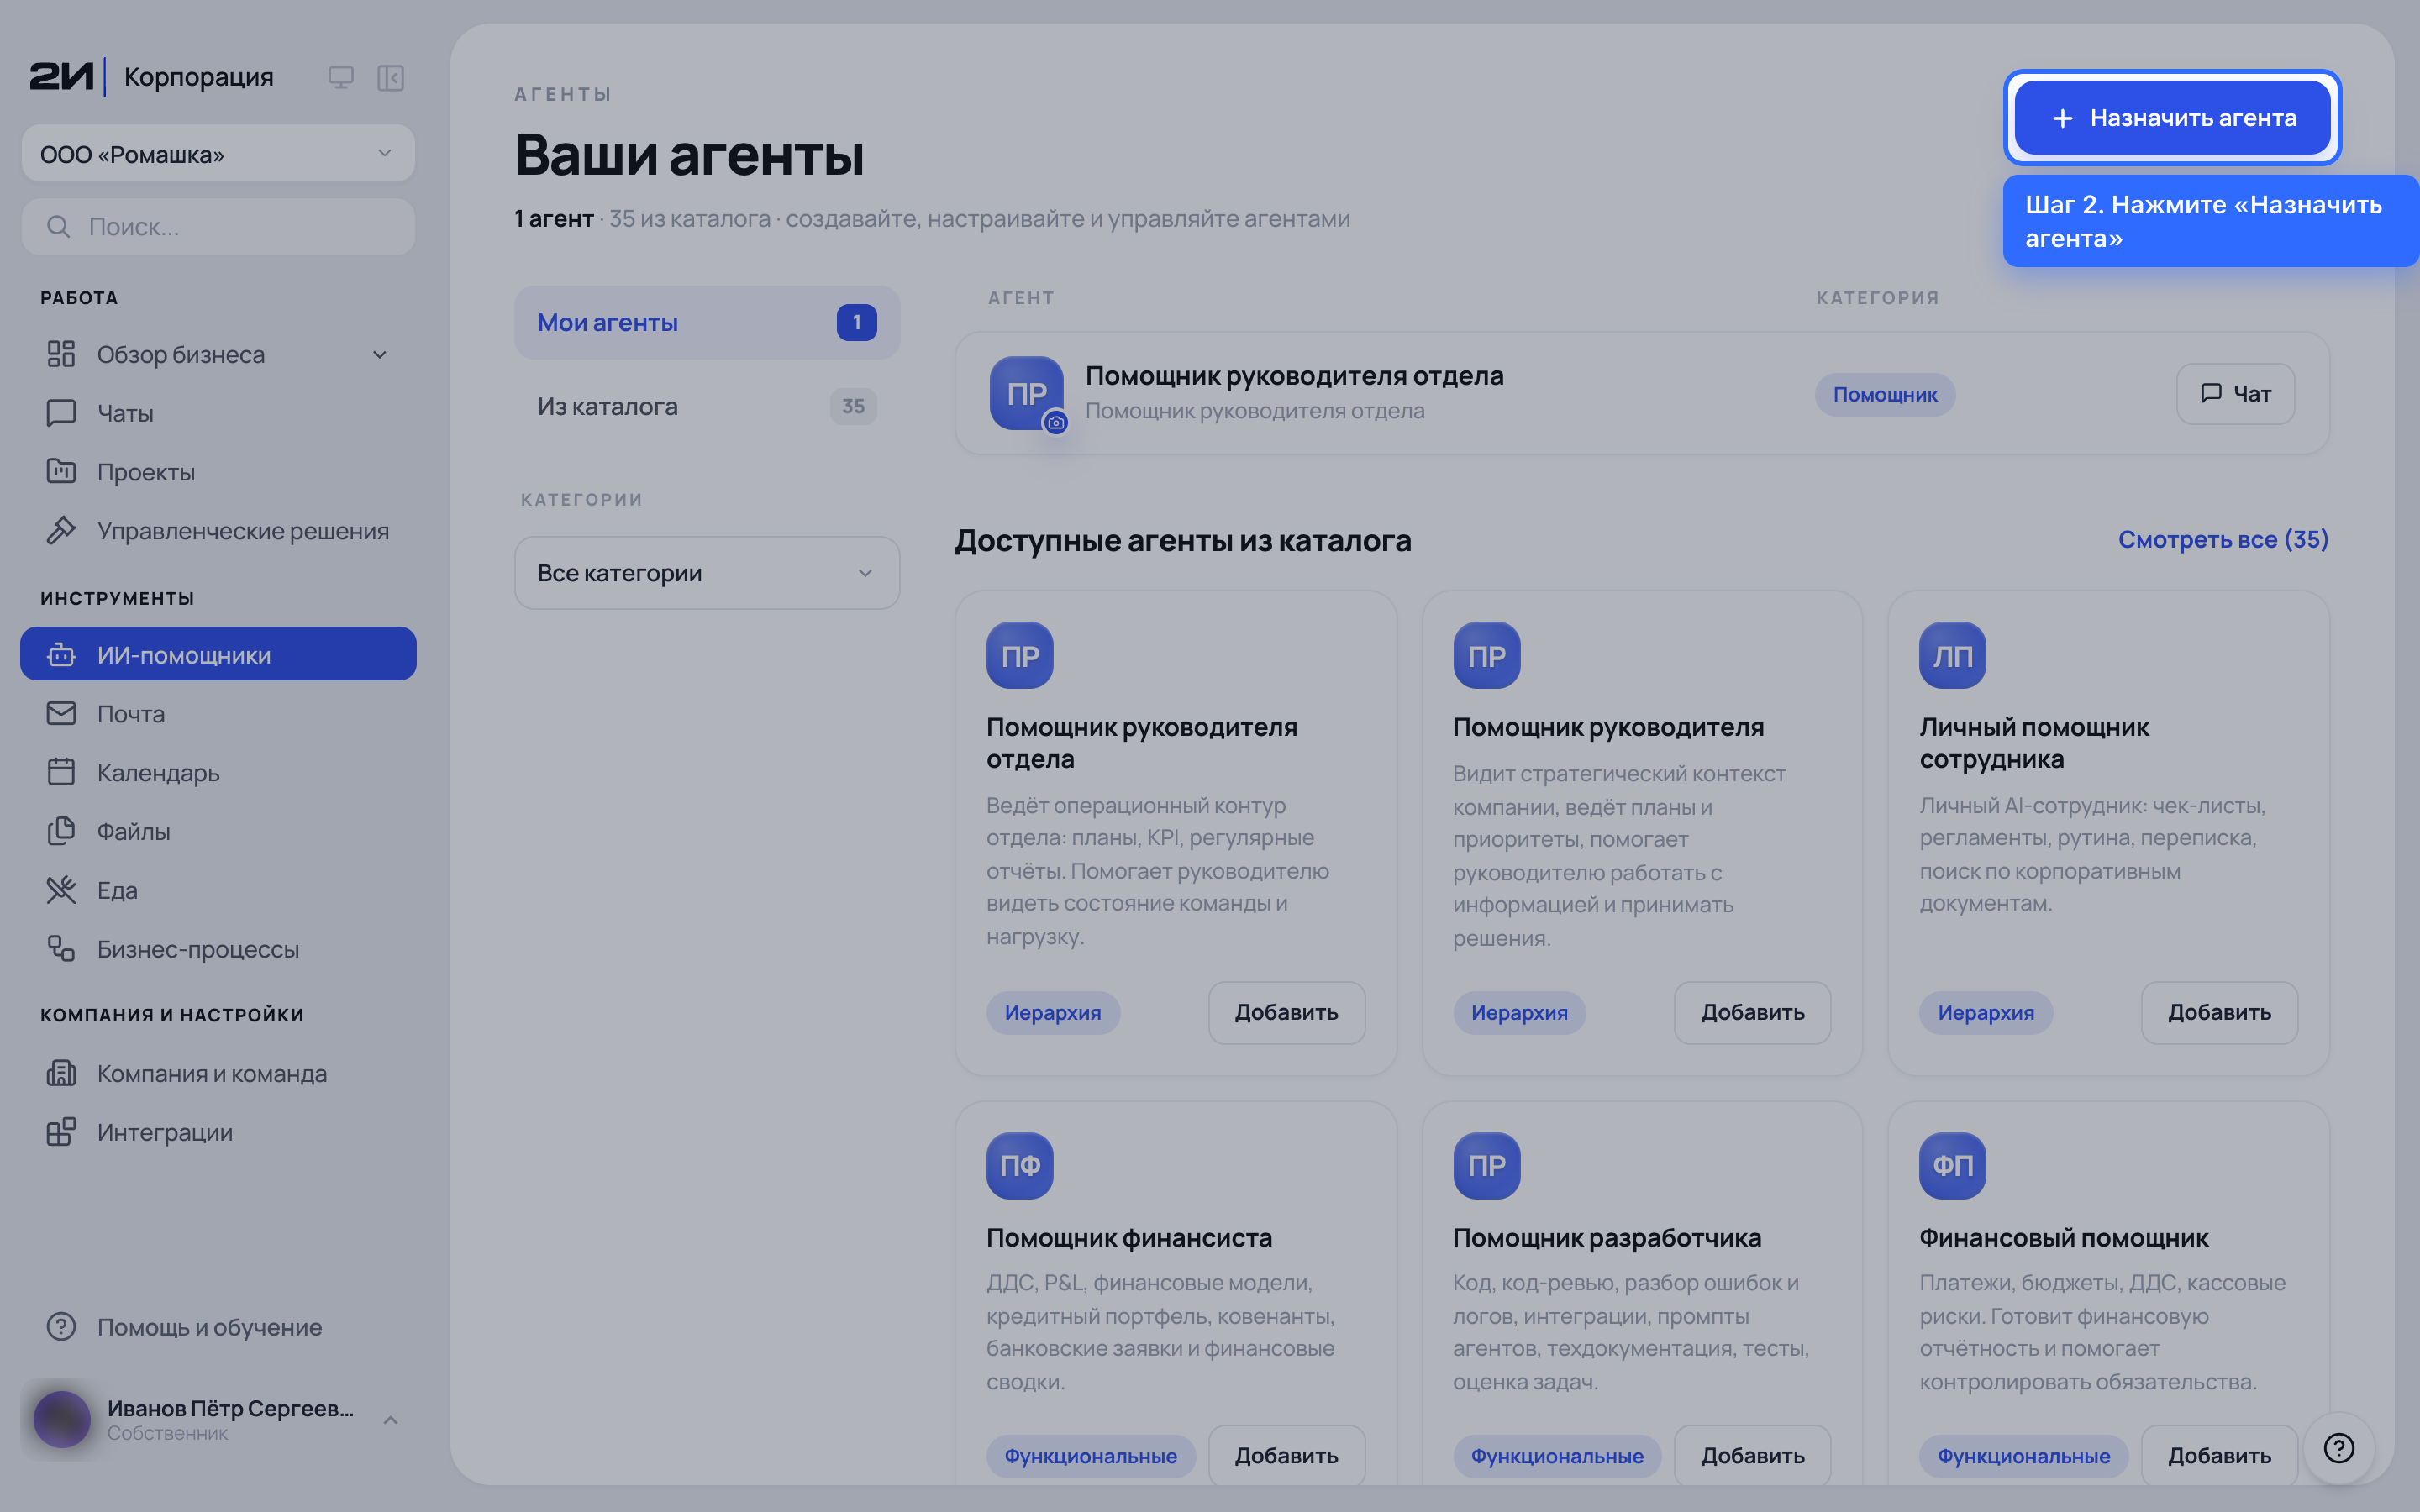The width and height of the screenshot is (2420, 1512).
Task: Click the Поиск search field
Action: (x=218, y=227)
